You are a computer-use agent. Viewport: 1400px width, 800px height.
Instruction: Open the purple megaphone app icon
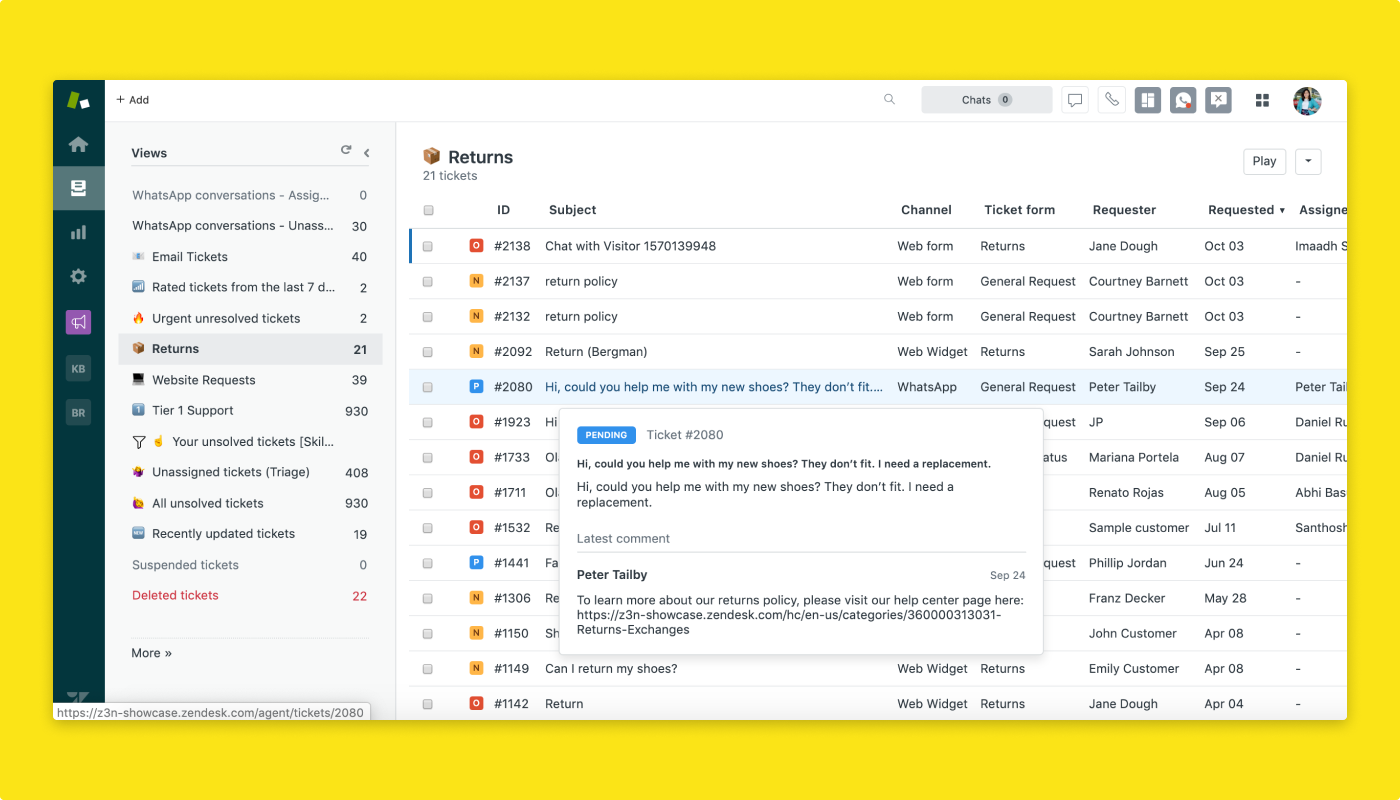tap(78, 322)
